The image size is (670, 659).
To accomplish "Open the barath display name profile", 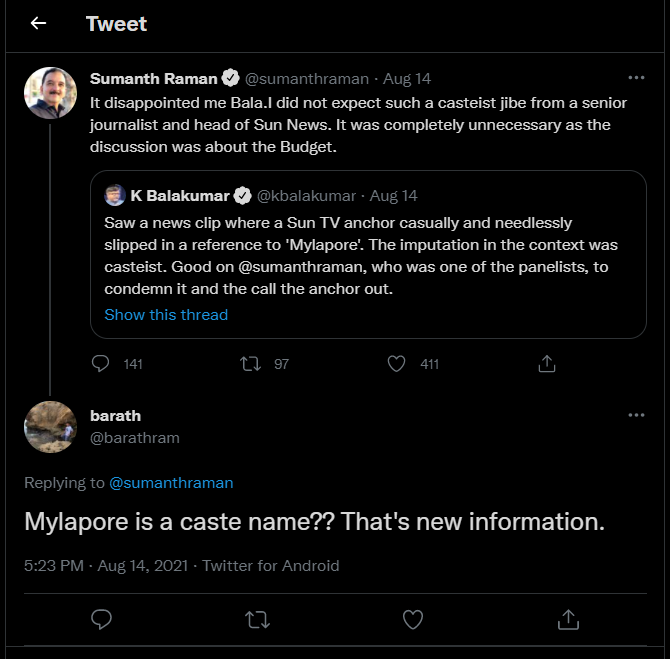I will point(115,416).
